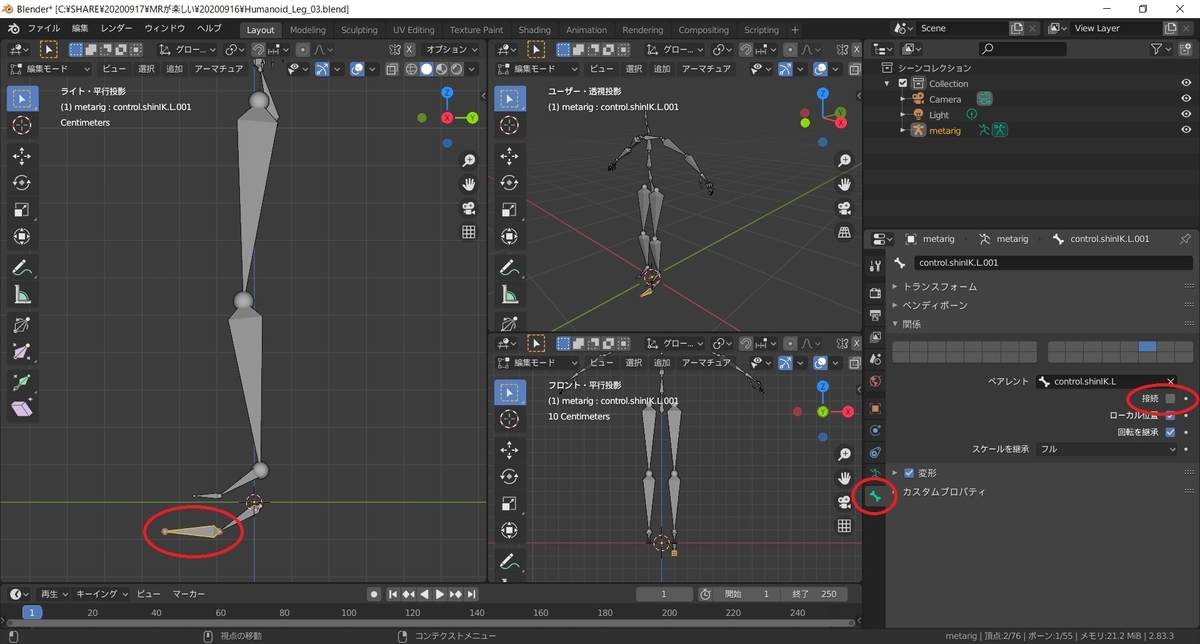Screen dimensions: 1200x644
Task: Click the timeline frame scrubber at frame 1
Action: (x=32, y=612)
